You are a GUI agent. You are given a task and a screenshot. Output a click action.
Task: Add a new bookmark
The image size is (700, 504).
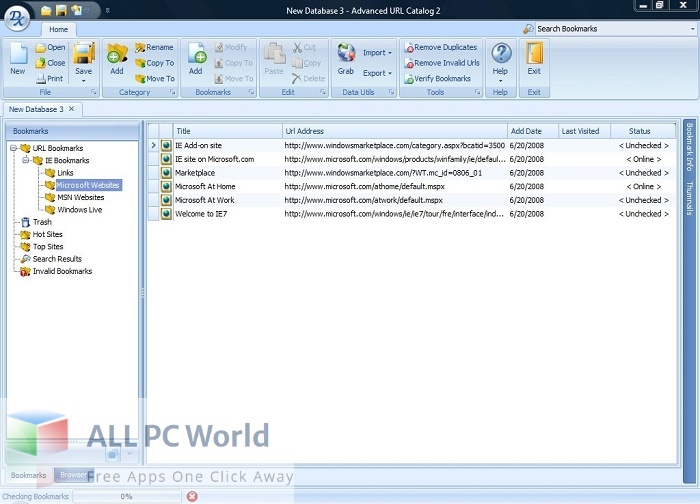(x=196, y=59)
